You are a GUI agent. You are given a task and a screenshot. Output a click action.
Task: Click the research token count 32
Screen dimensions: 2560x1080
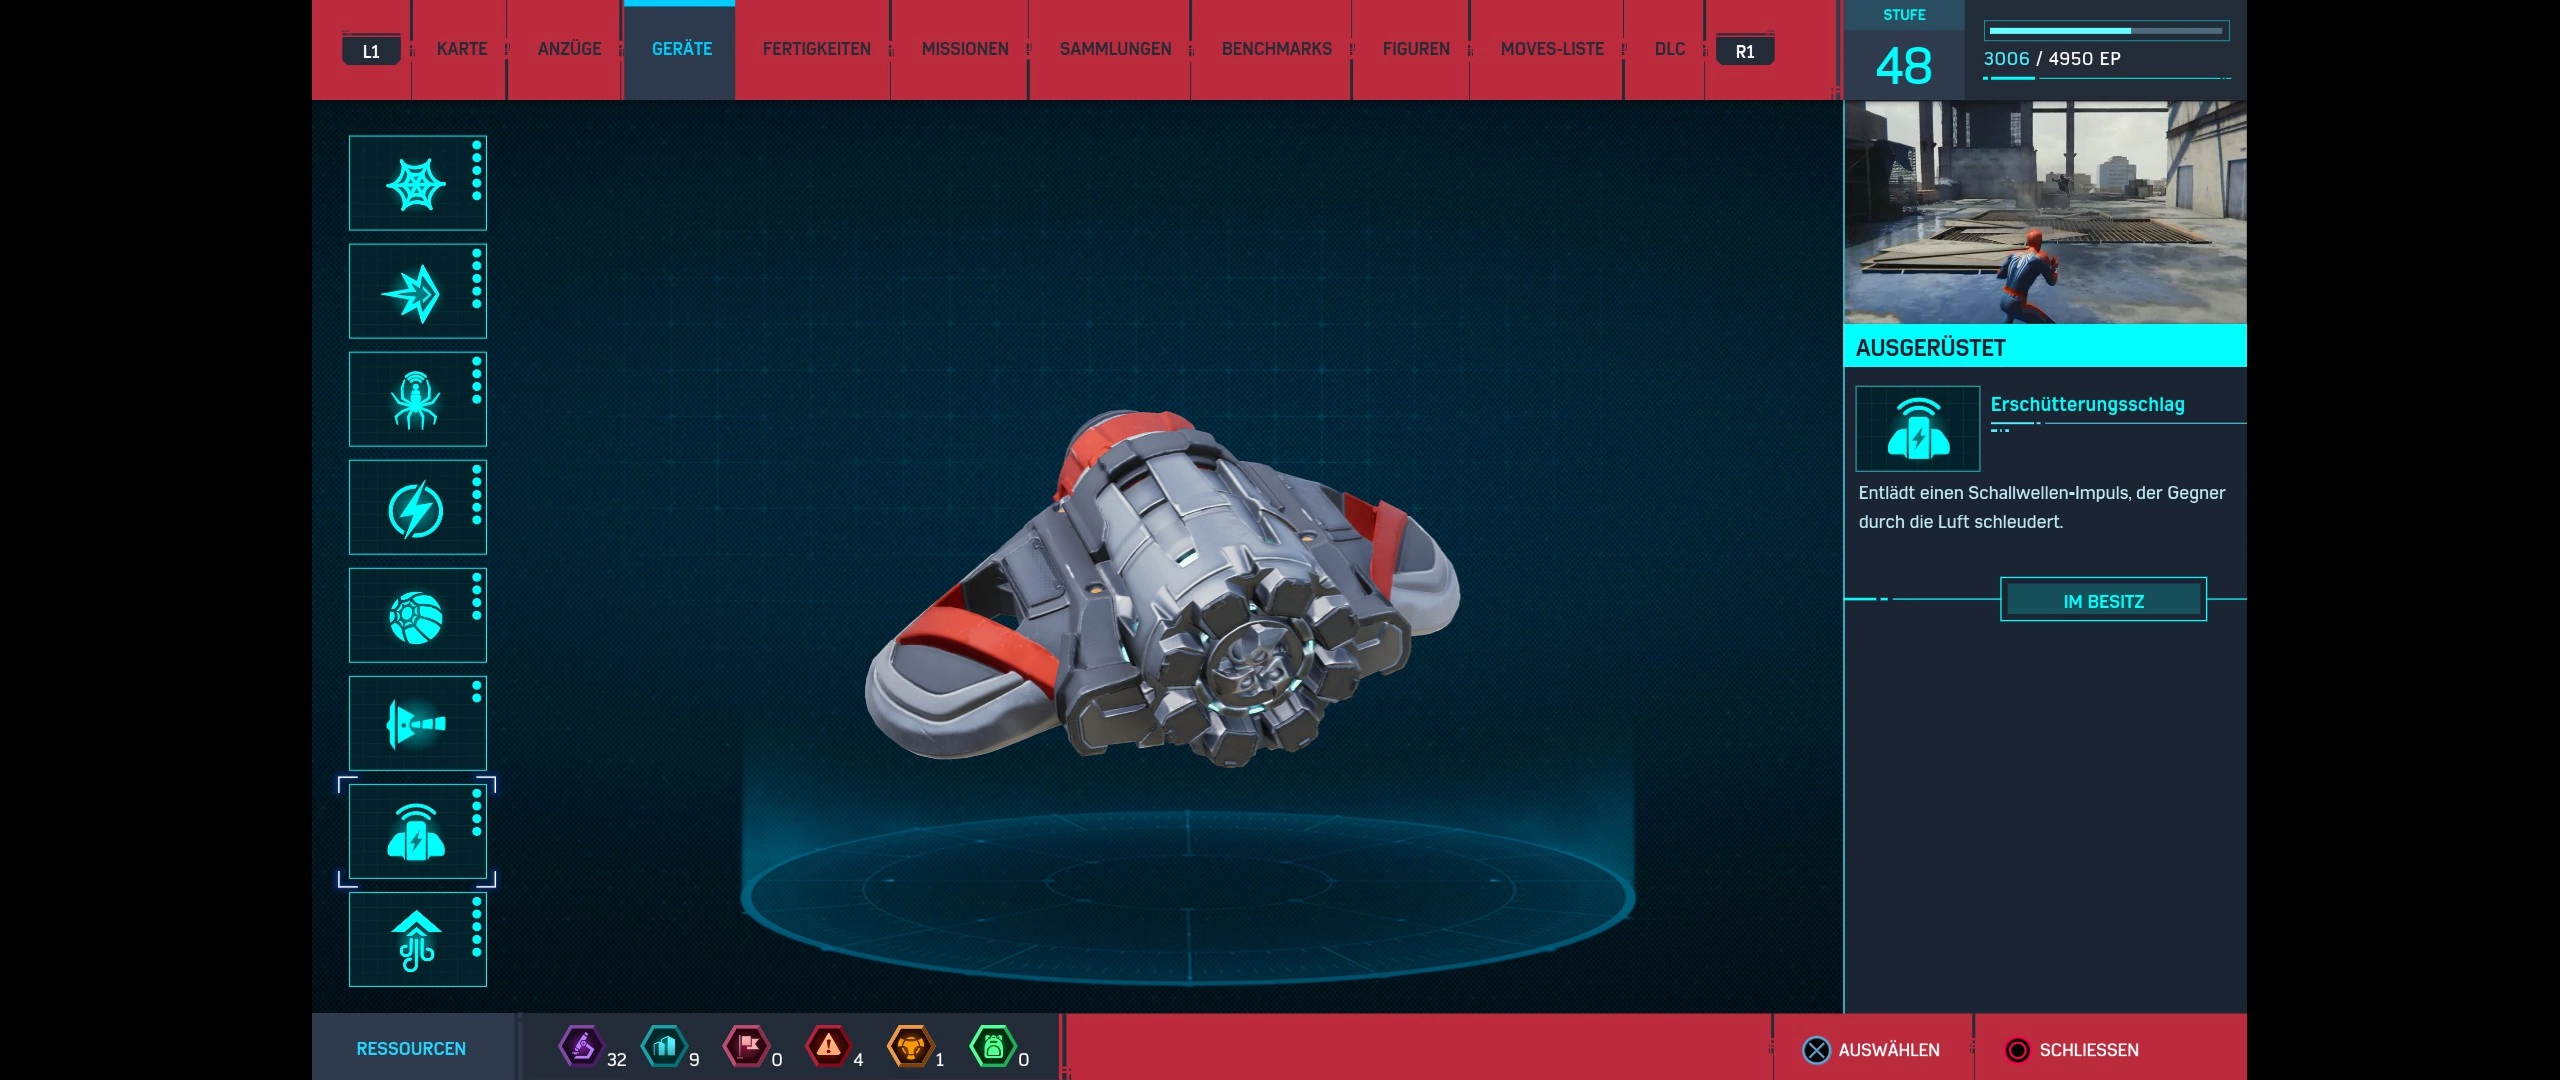pyautogui.click(x=616, y=1059)
